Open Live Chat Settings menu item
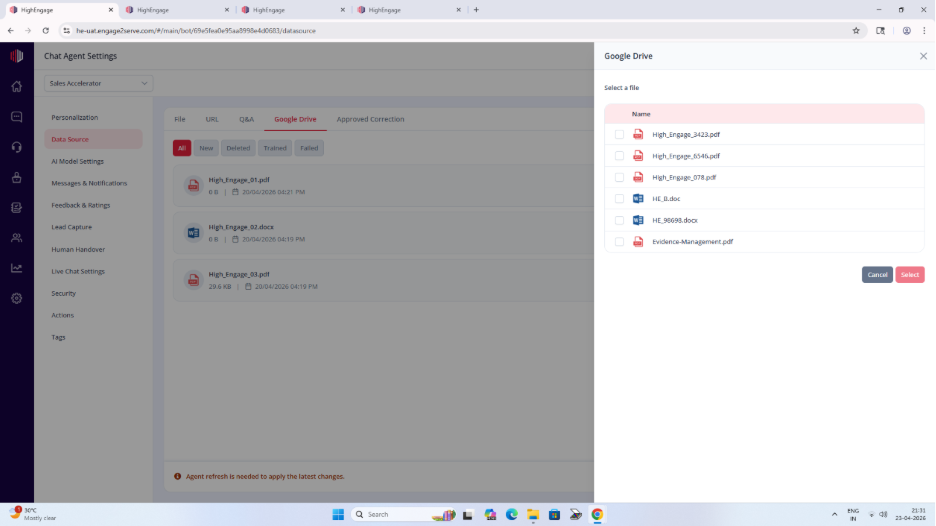The width and height of the screenshot is (936, 526). 78,272
